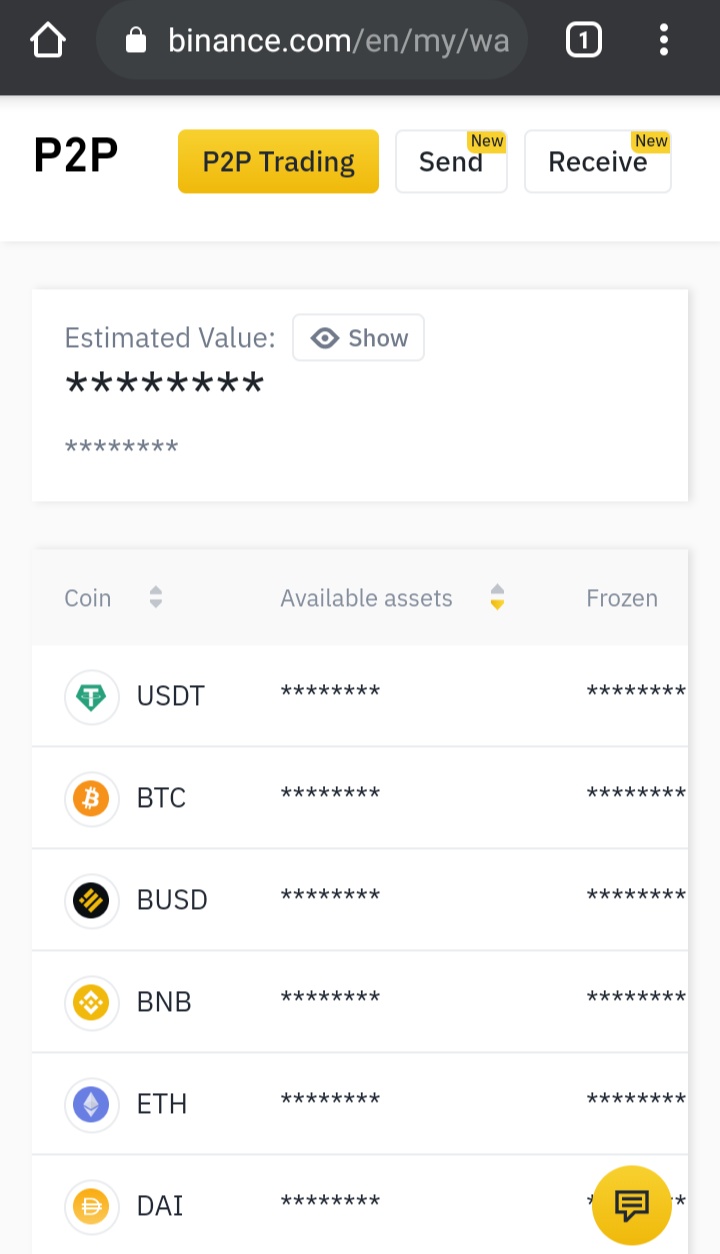Show the hidden estimated value

(358, 338)
